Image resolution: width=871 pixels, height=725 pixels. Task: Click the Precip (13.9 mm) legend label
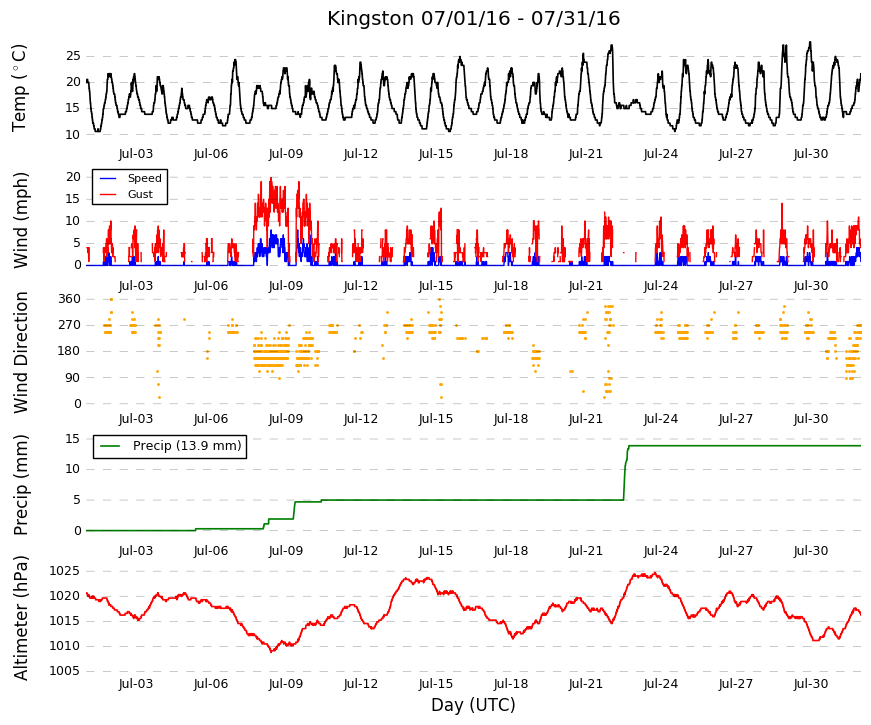[x=187, y=446]
